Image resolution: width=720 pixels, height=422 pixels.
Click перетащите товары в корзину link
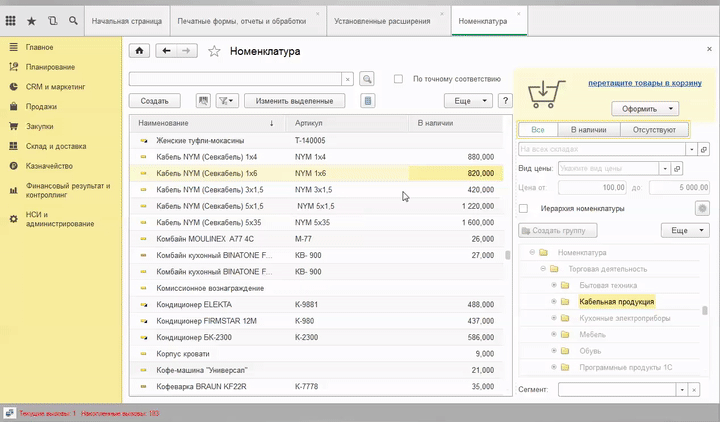point(645,83)
